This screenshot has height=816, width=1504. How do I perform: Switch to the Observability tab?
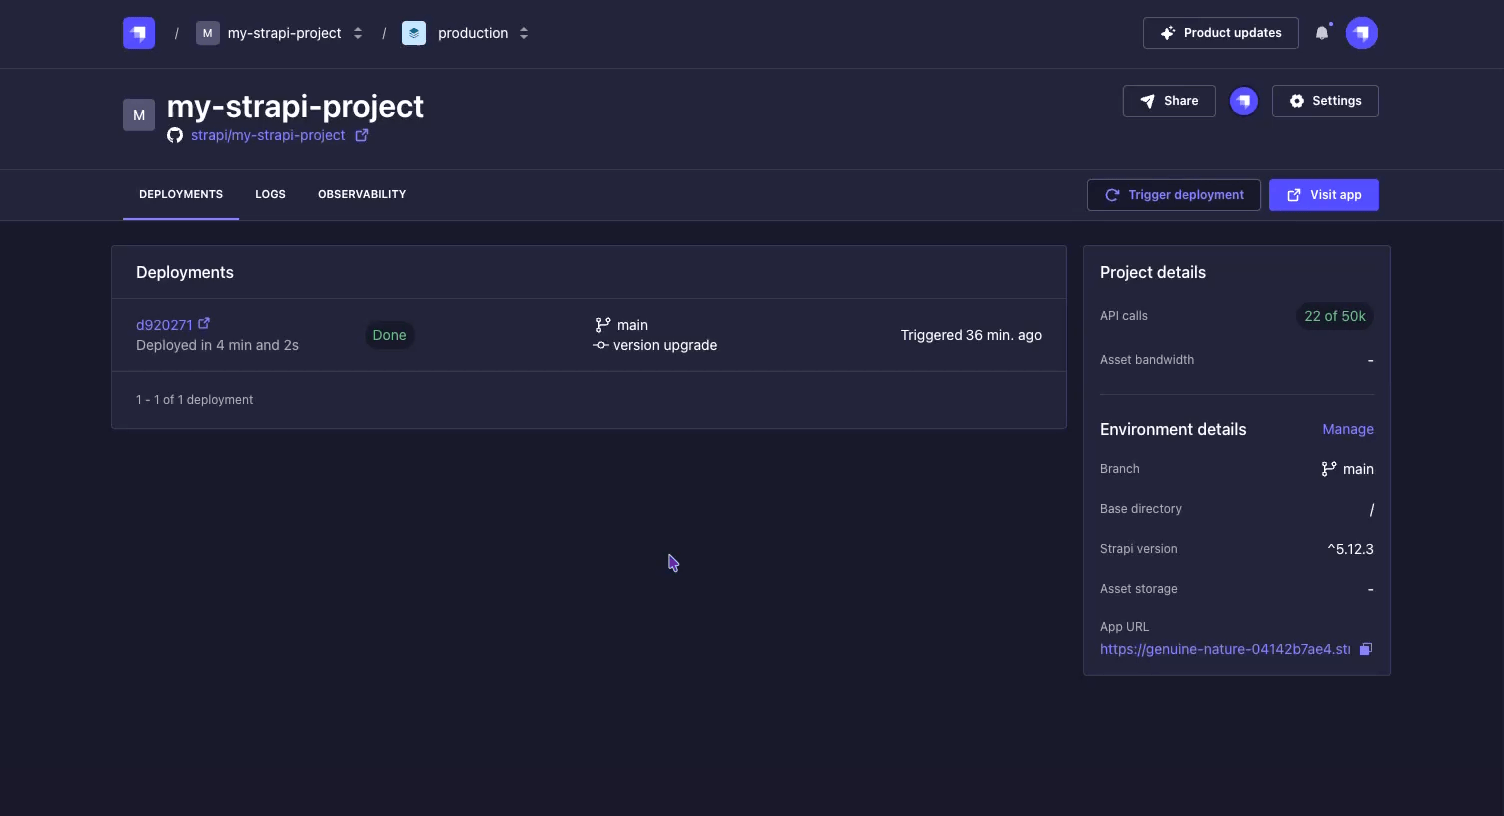click(362, 194)
